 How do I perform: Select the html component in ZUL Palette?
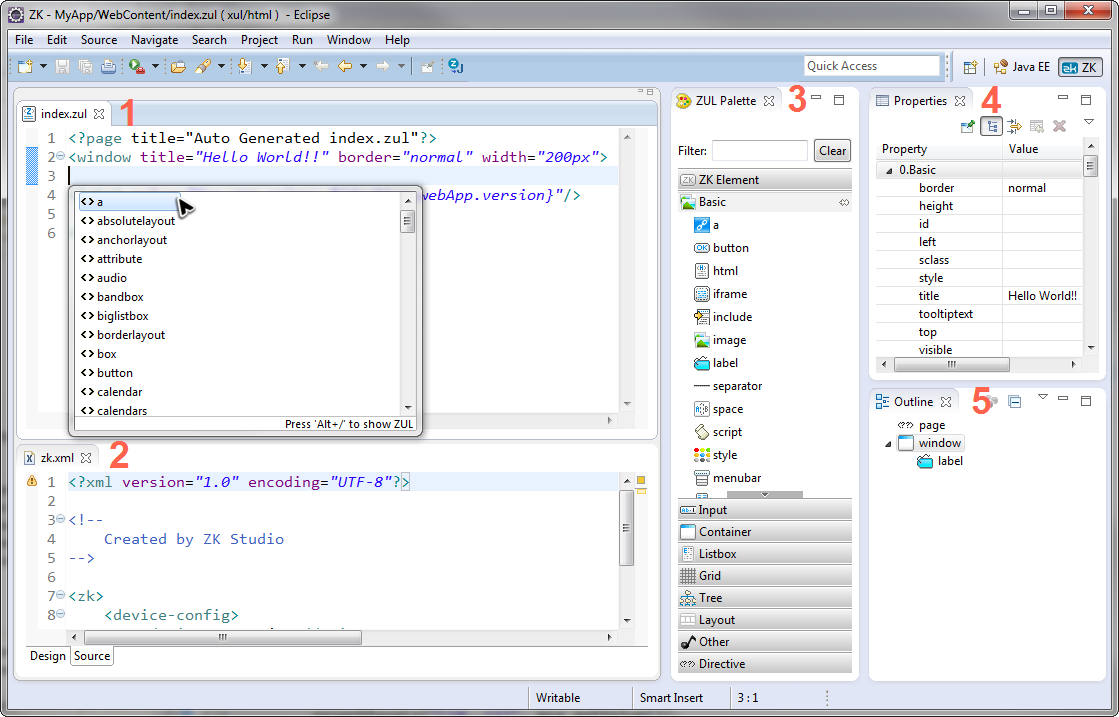[717, 271]
